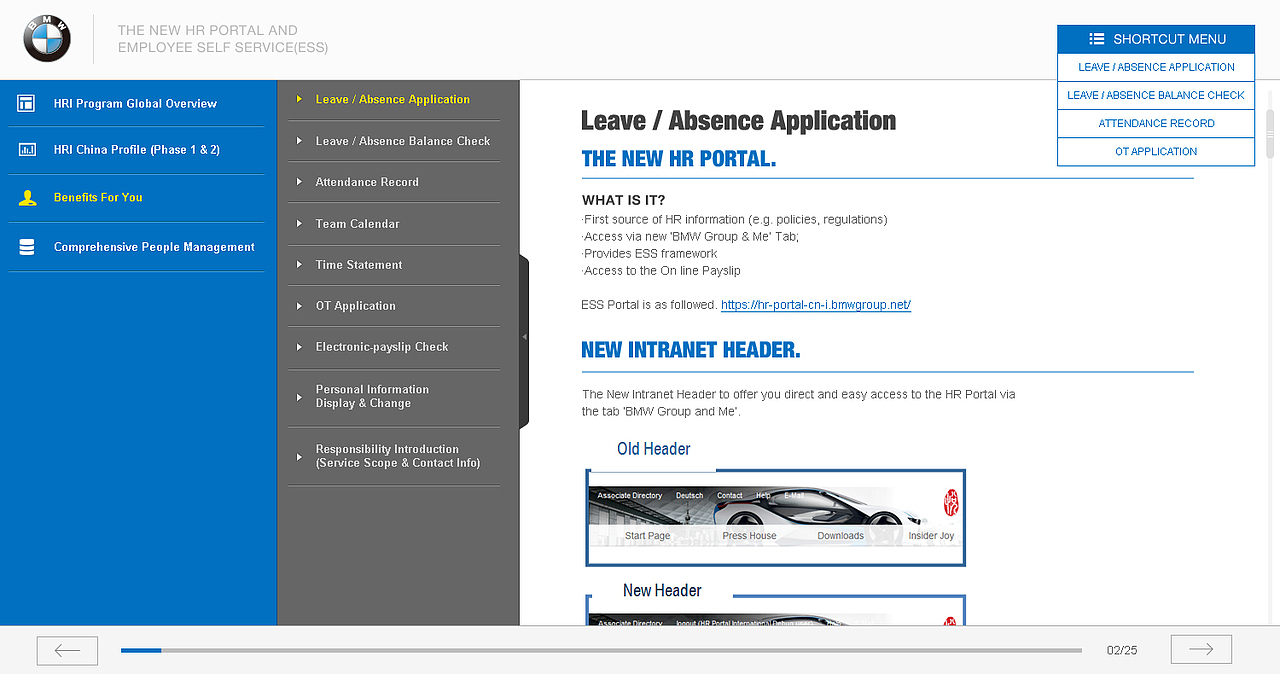Click the New Header screenshot image
This screenshot has height=674, width=1280.
pyautogui.click(x=776, y=610)
